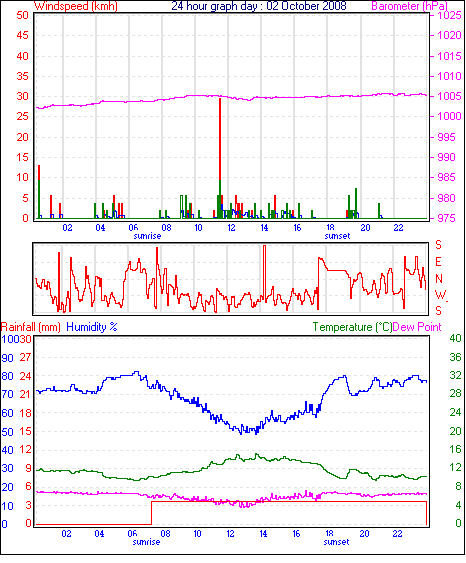Click the N wind direction label
The height and width of the screenshot is (563, 466).
(439, 279)
